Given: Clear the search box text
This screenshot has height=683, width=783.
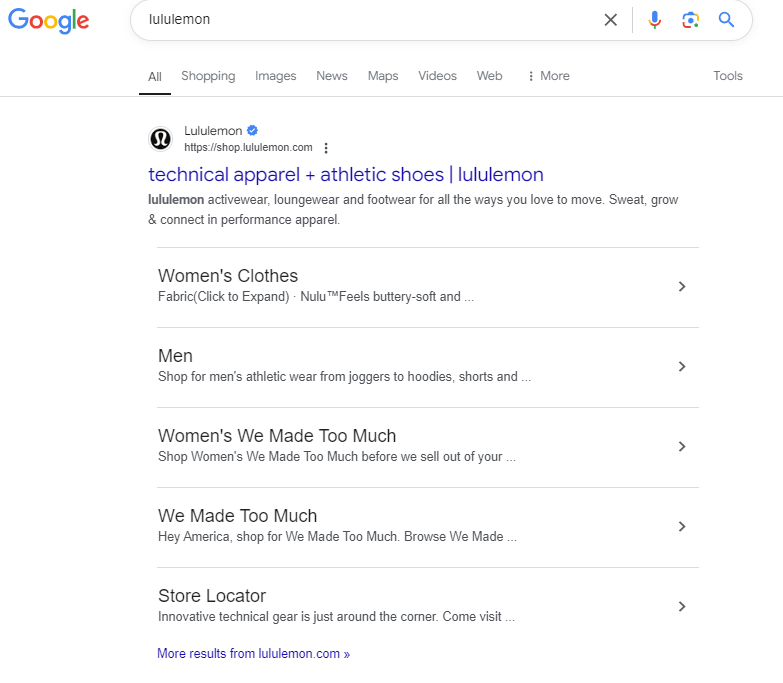Looking at the screenshot, I should coord(610,20).
